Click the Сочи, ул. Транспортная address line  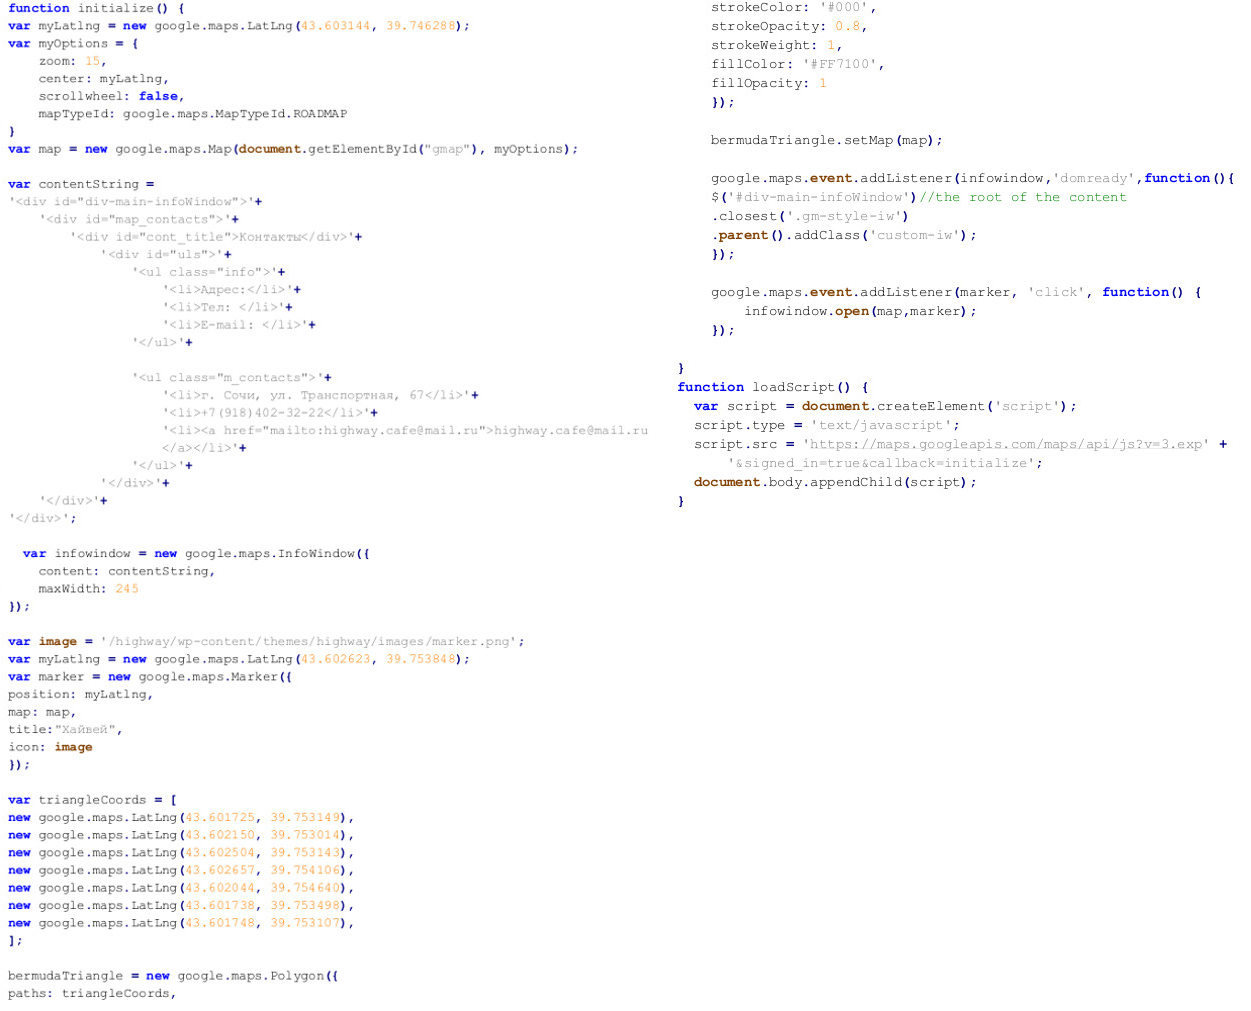[320, 395]
